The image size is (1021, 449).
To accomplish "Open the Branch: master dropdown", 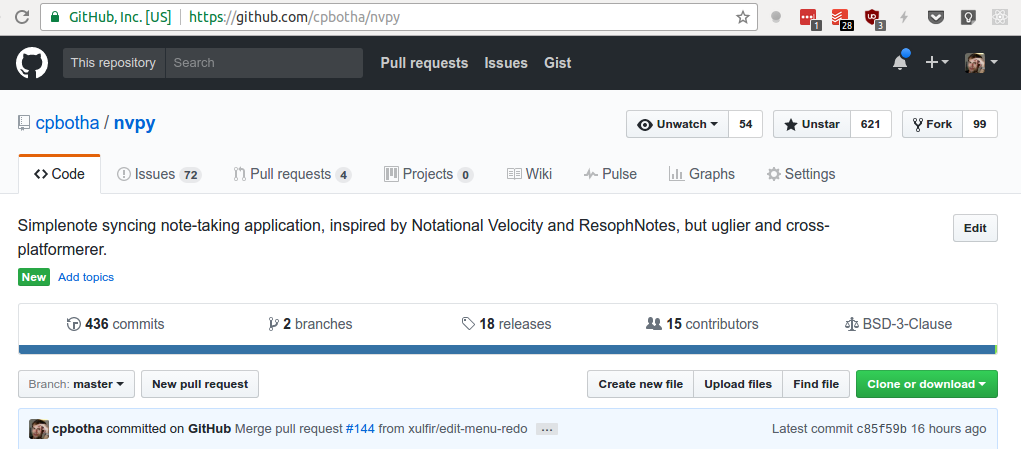I will click(x=76, y=384).
